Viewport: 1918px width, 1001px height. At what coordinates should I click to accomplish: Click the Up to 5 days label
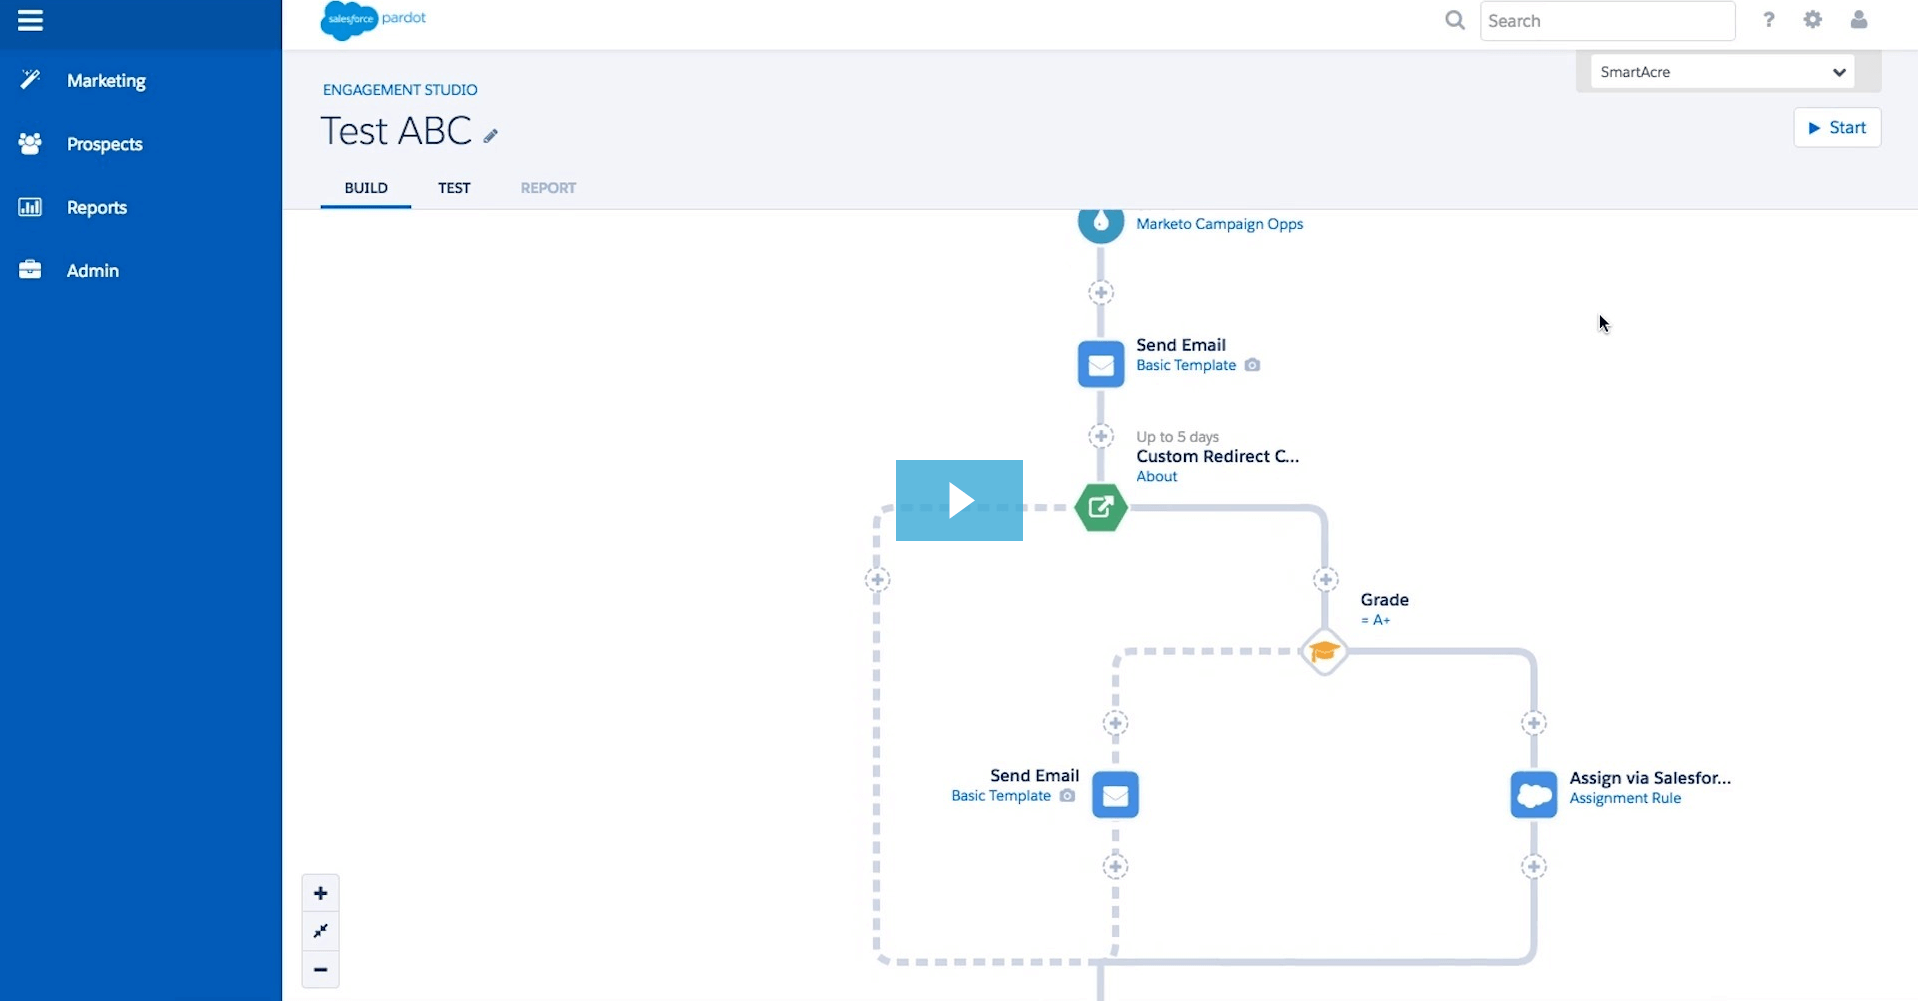[x=1177, y=437]
